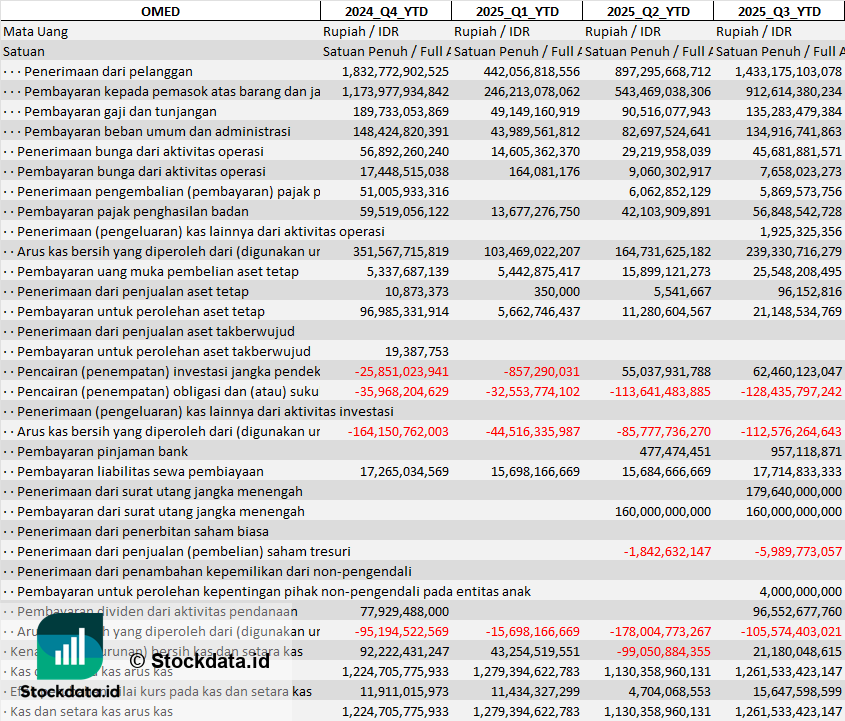Select the Satuan row label
Viewport: 845px width, 721px height.
tap(24, 51)
